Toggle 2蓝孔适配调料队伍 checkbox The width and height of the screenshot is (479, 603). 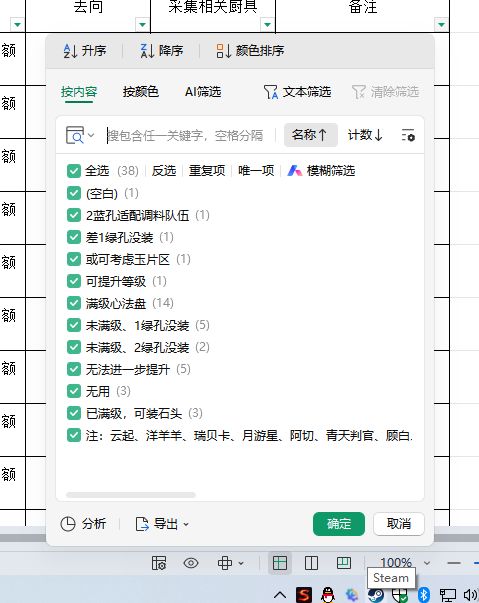pyautogui.click(x=73, y=215)
